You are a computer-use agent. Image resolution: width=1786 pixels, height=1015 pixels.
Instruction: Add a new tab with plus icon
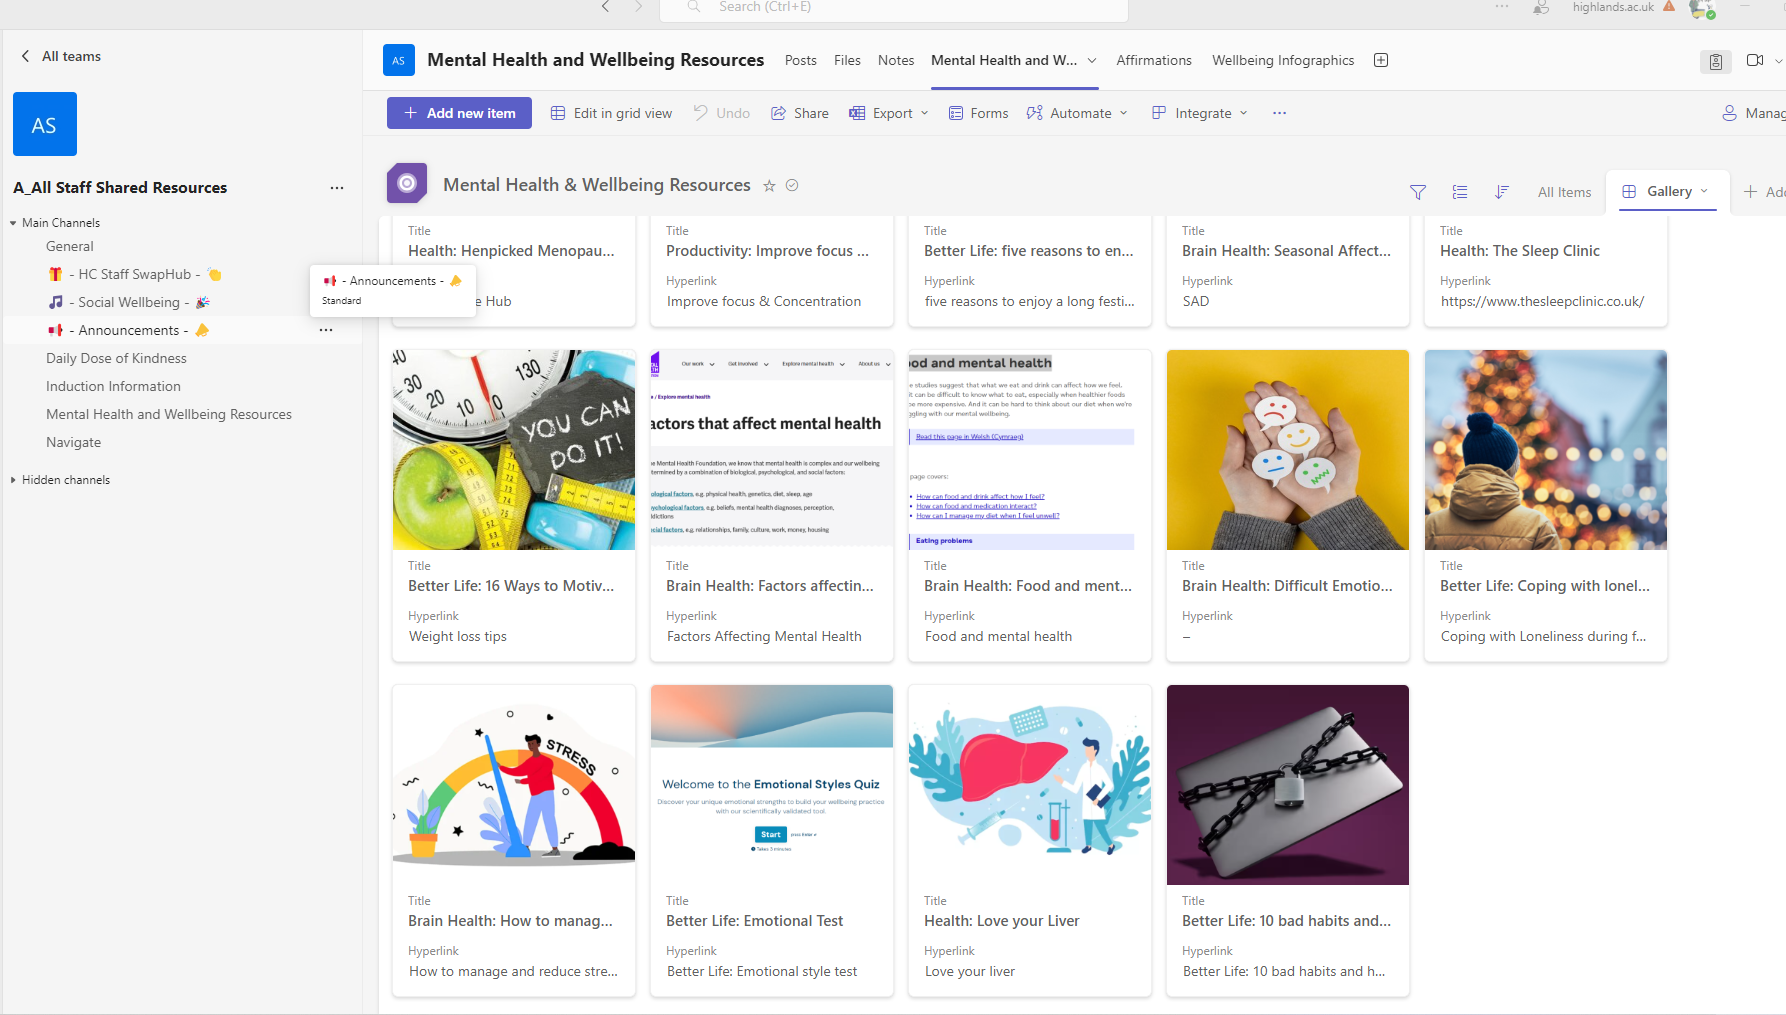pos(1381,60)
